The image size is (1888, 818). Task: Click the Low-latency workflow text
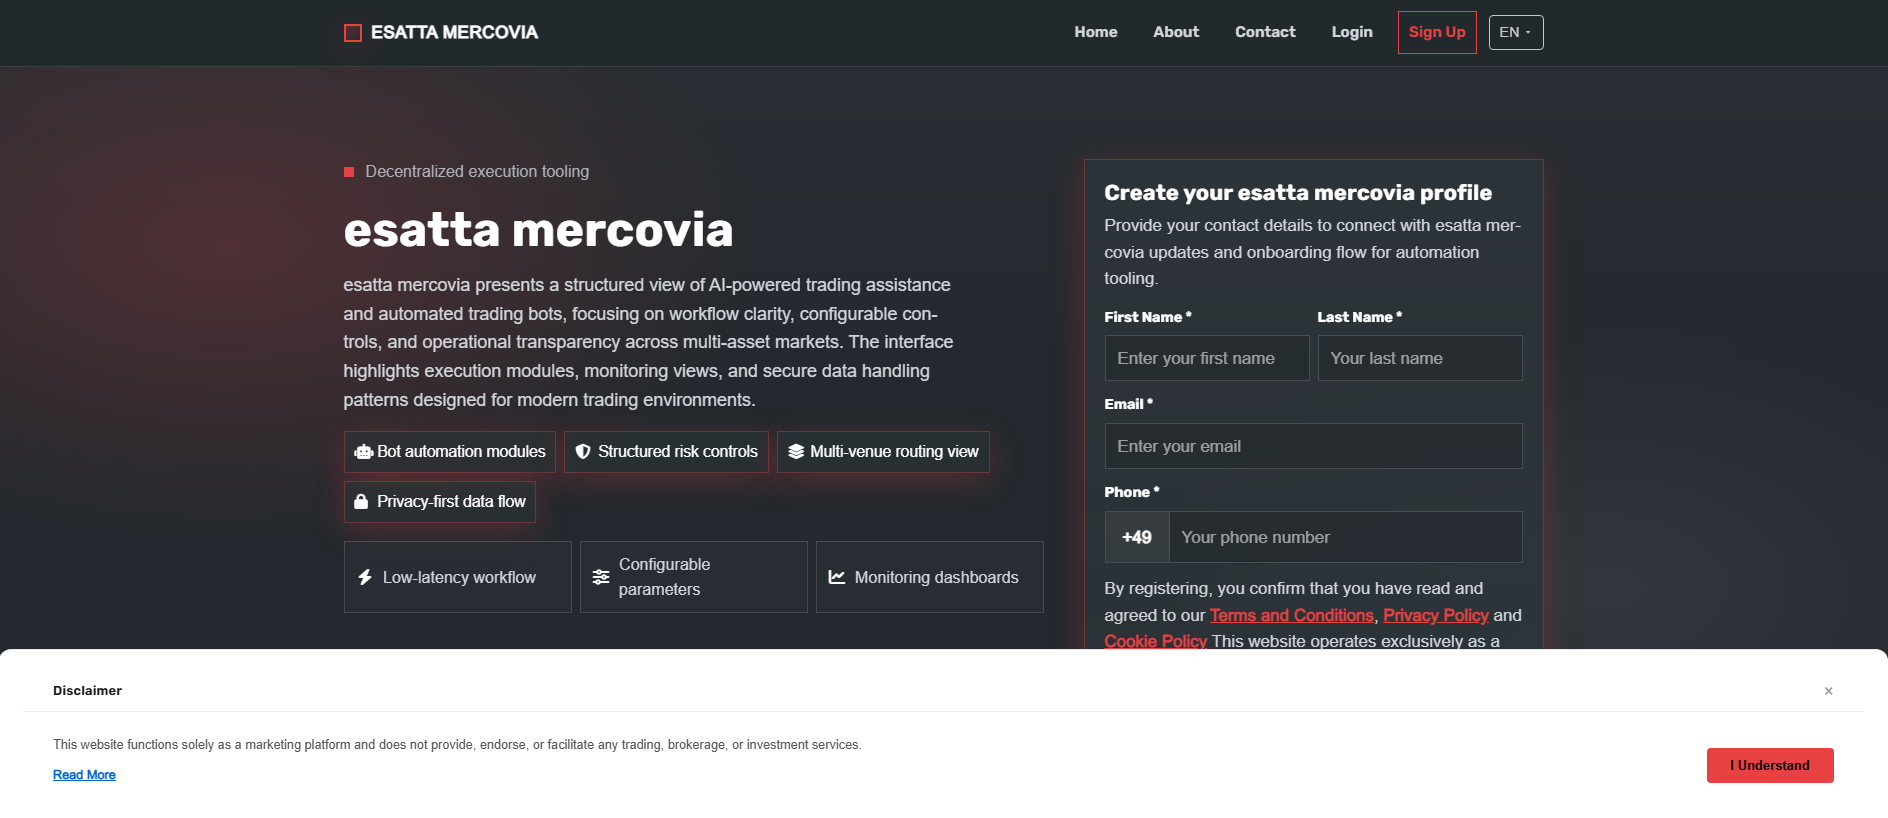tap(459, 577)
